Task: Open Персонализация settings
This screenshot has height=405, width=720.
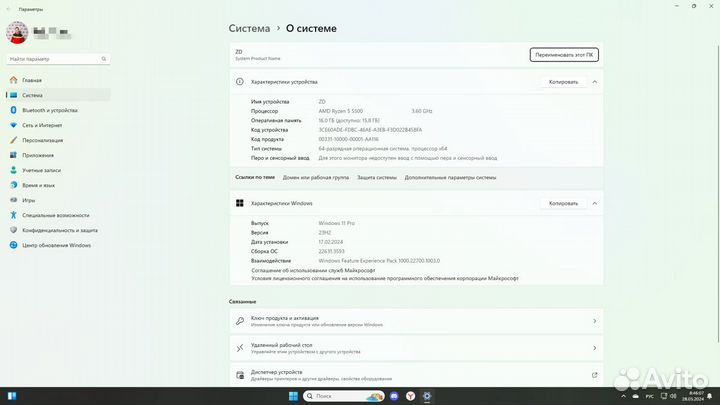Action: (x=58, y=140)
